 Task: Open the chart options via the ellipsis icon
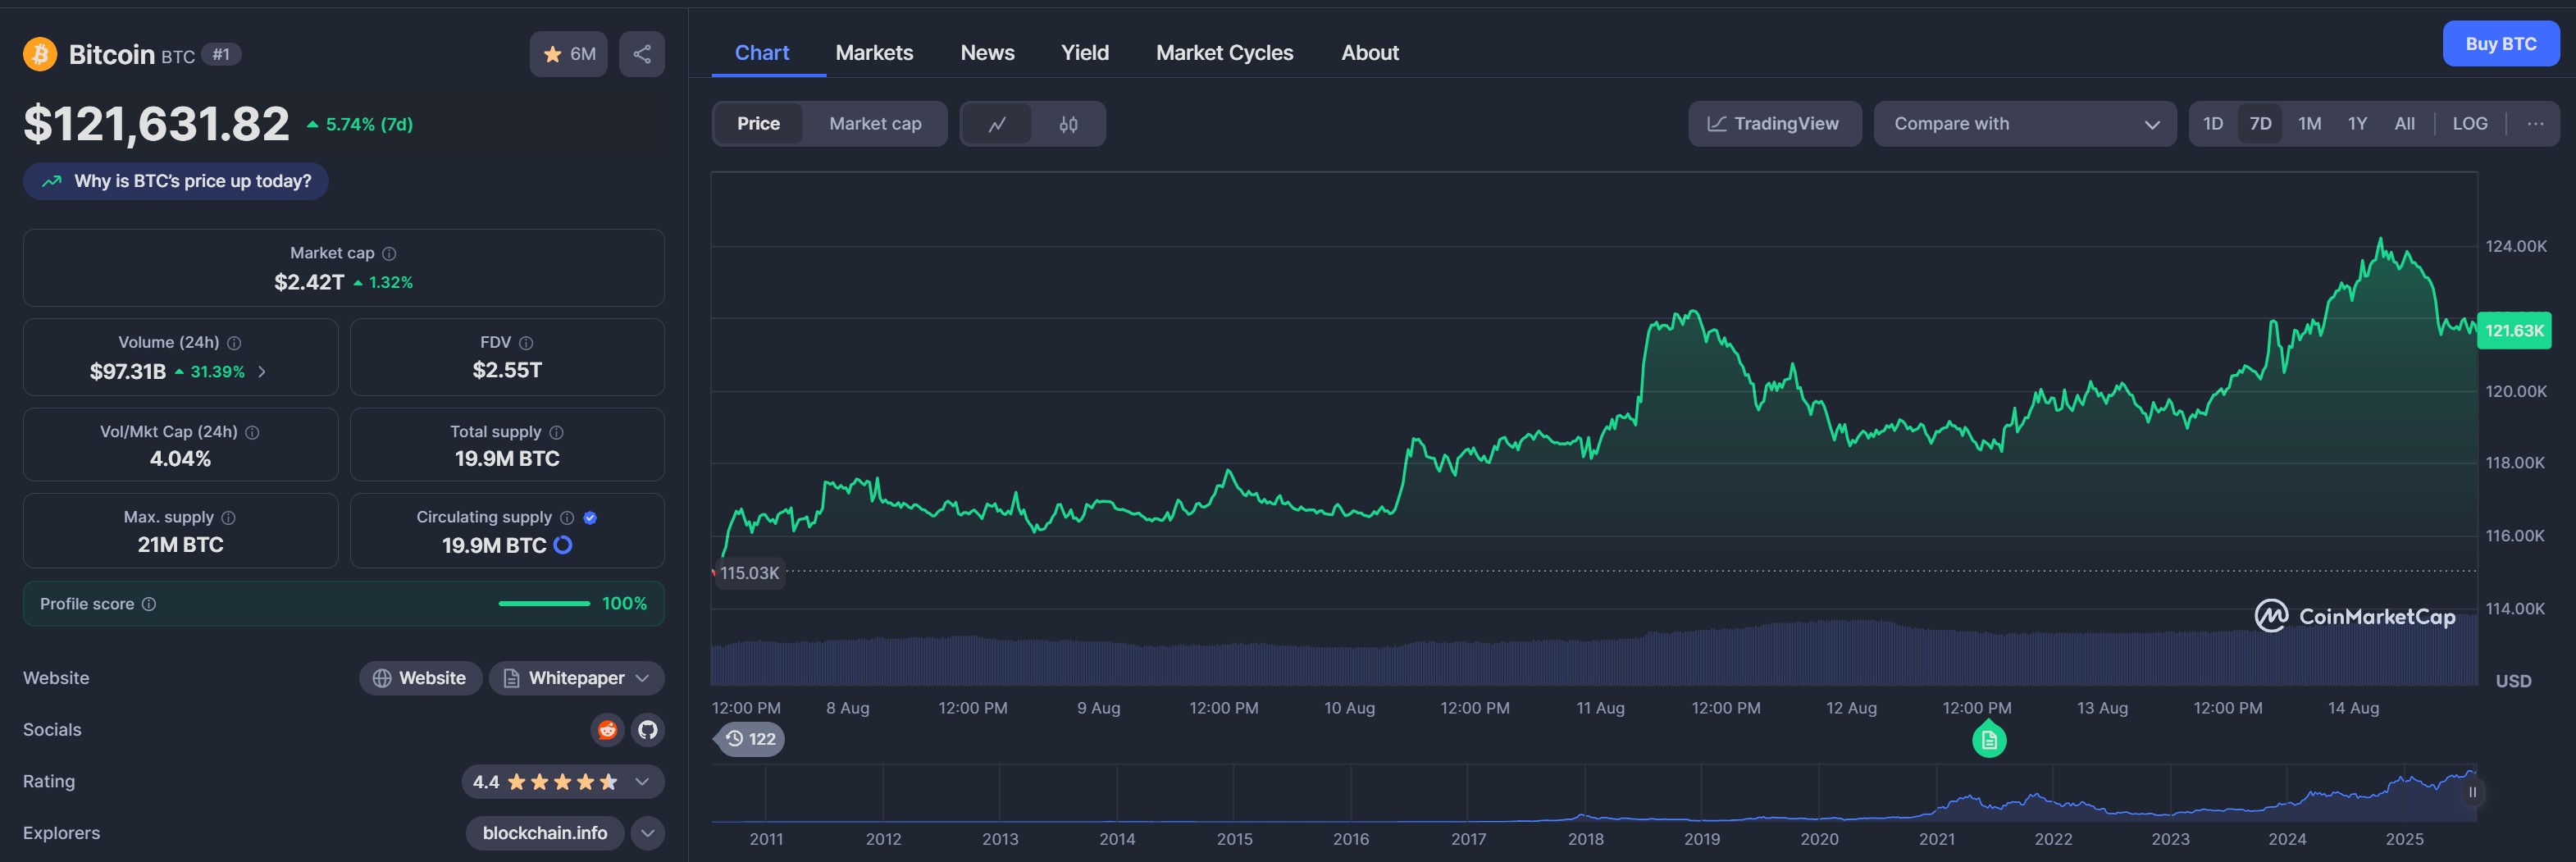pyautogui.click(x=2536, y=123)
